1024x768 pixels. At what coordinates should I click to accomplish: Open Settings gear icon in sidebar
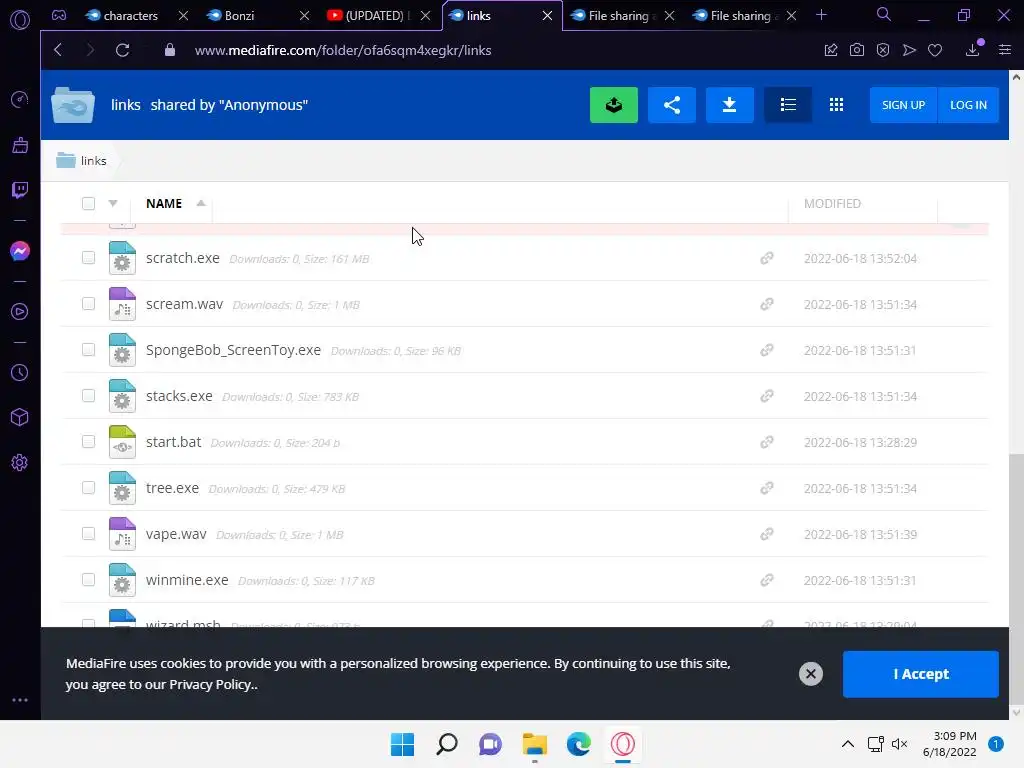click(20, 462)
